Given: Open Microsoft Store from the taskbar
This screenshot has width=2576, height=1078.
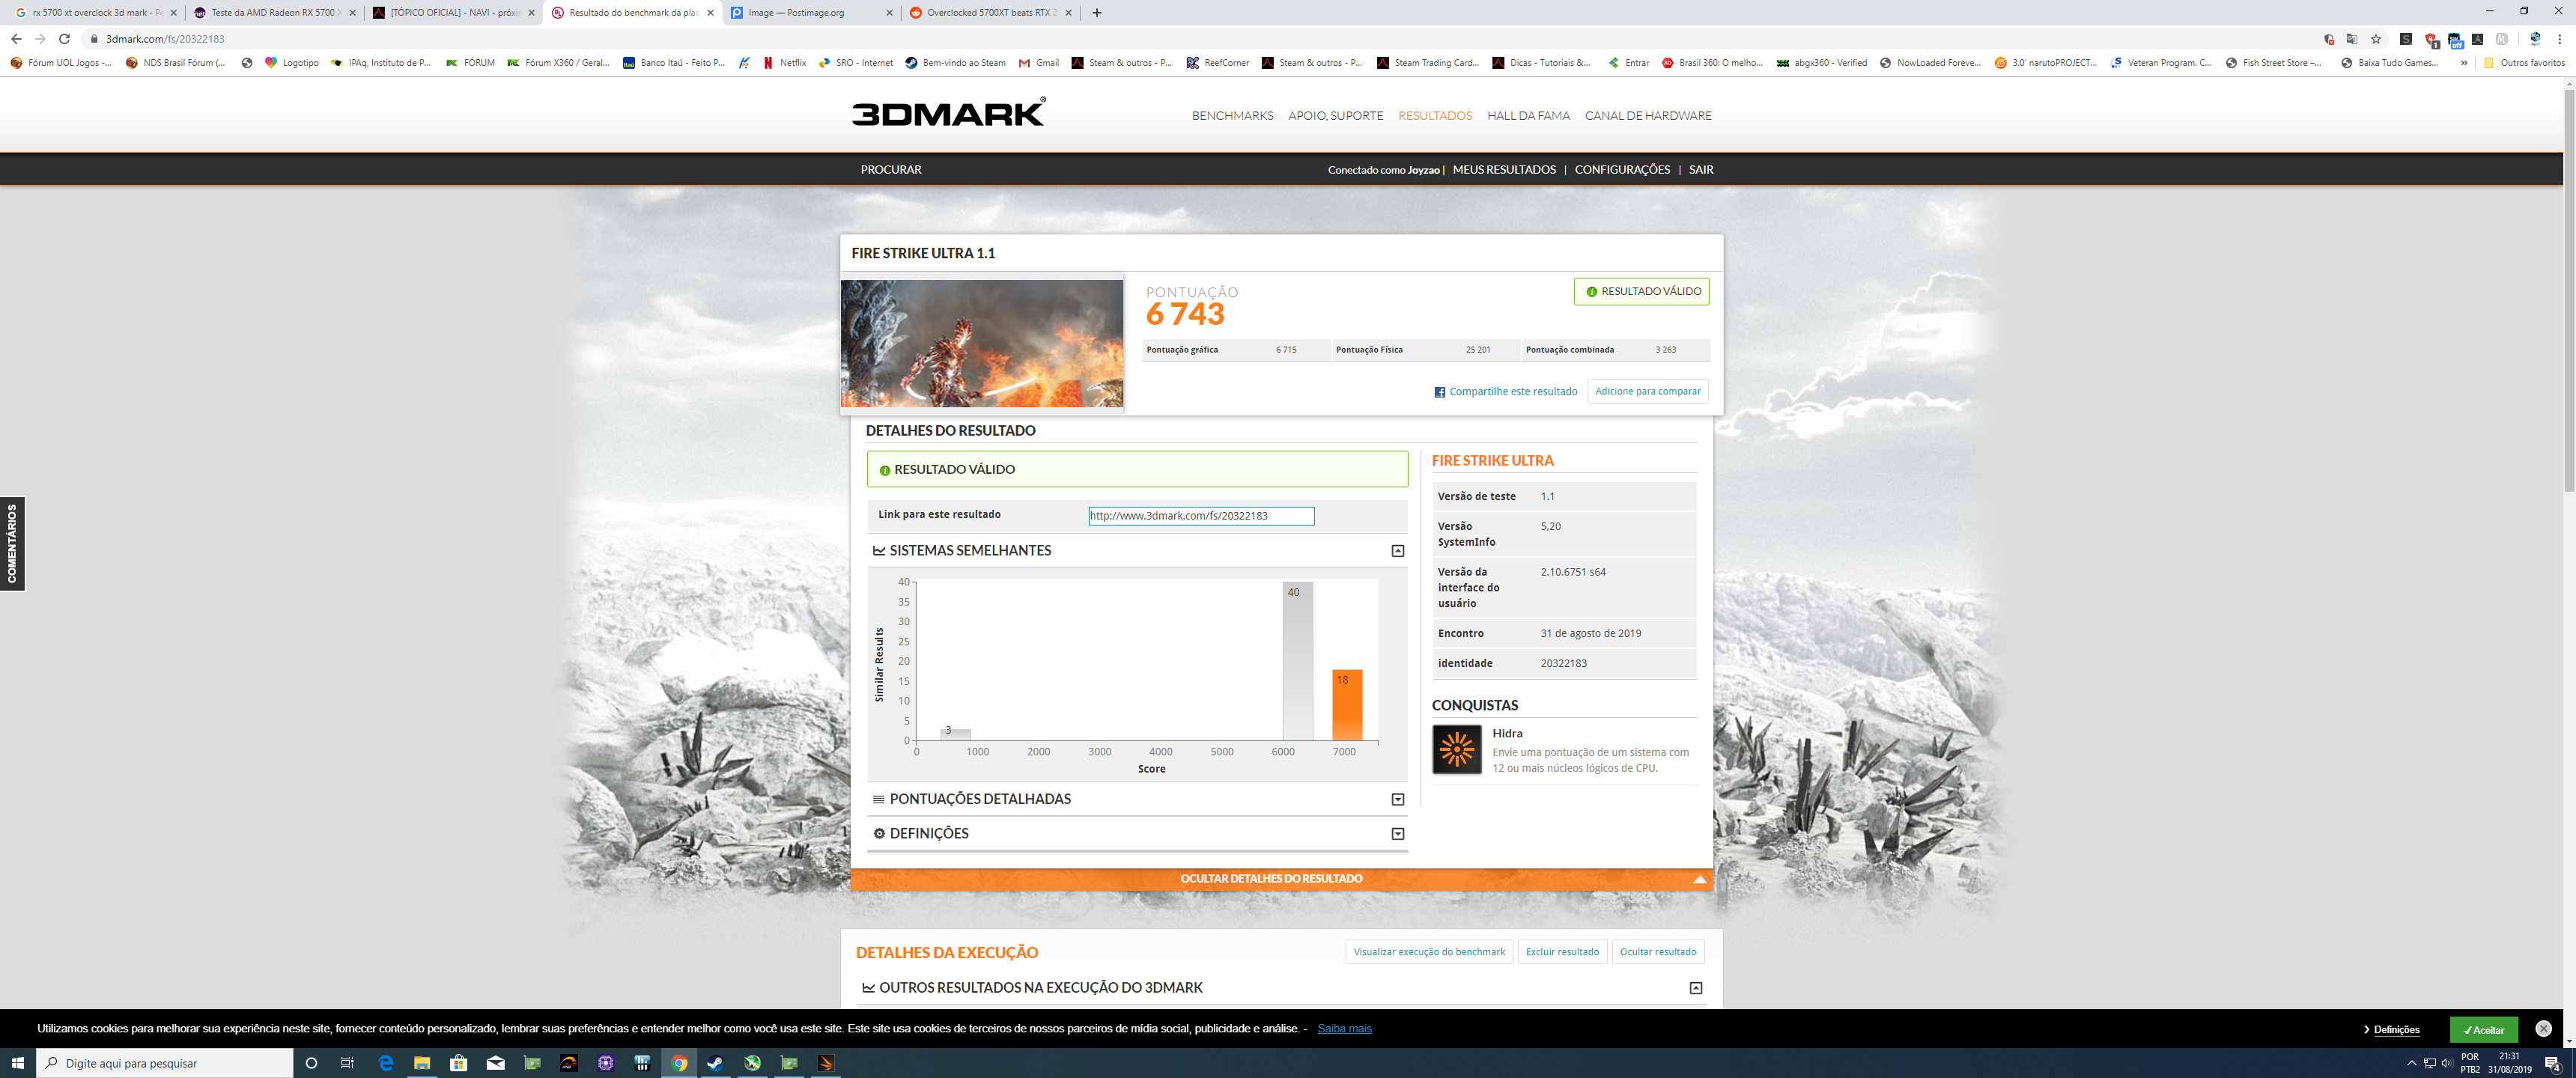Looking at the screenshot, I should [459, 1063].
